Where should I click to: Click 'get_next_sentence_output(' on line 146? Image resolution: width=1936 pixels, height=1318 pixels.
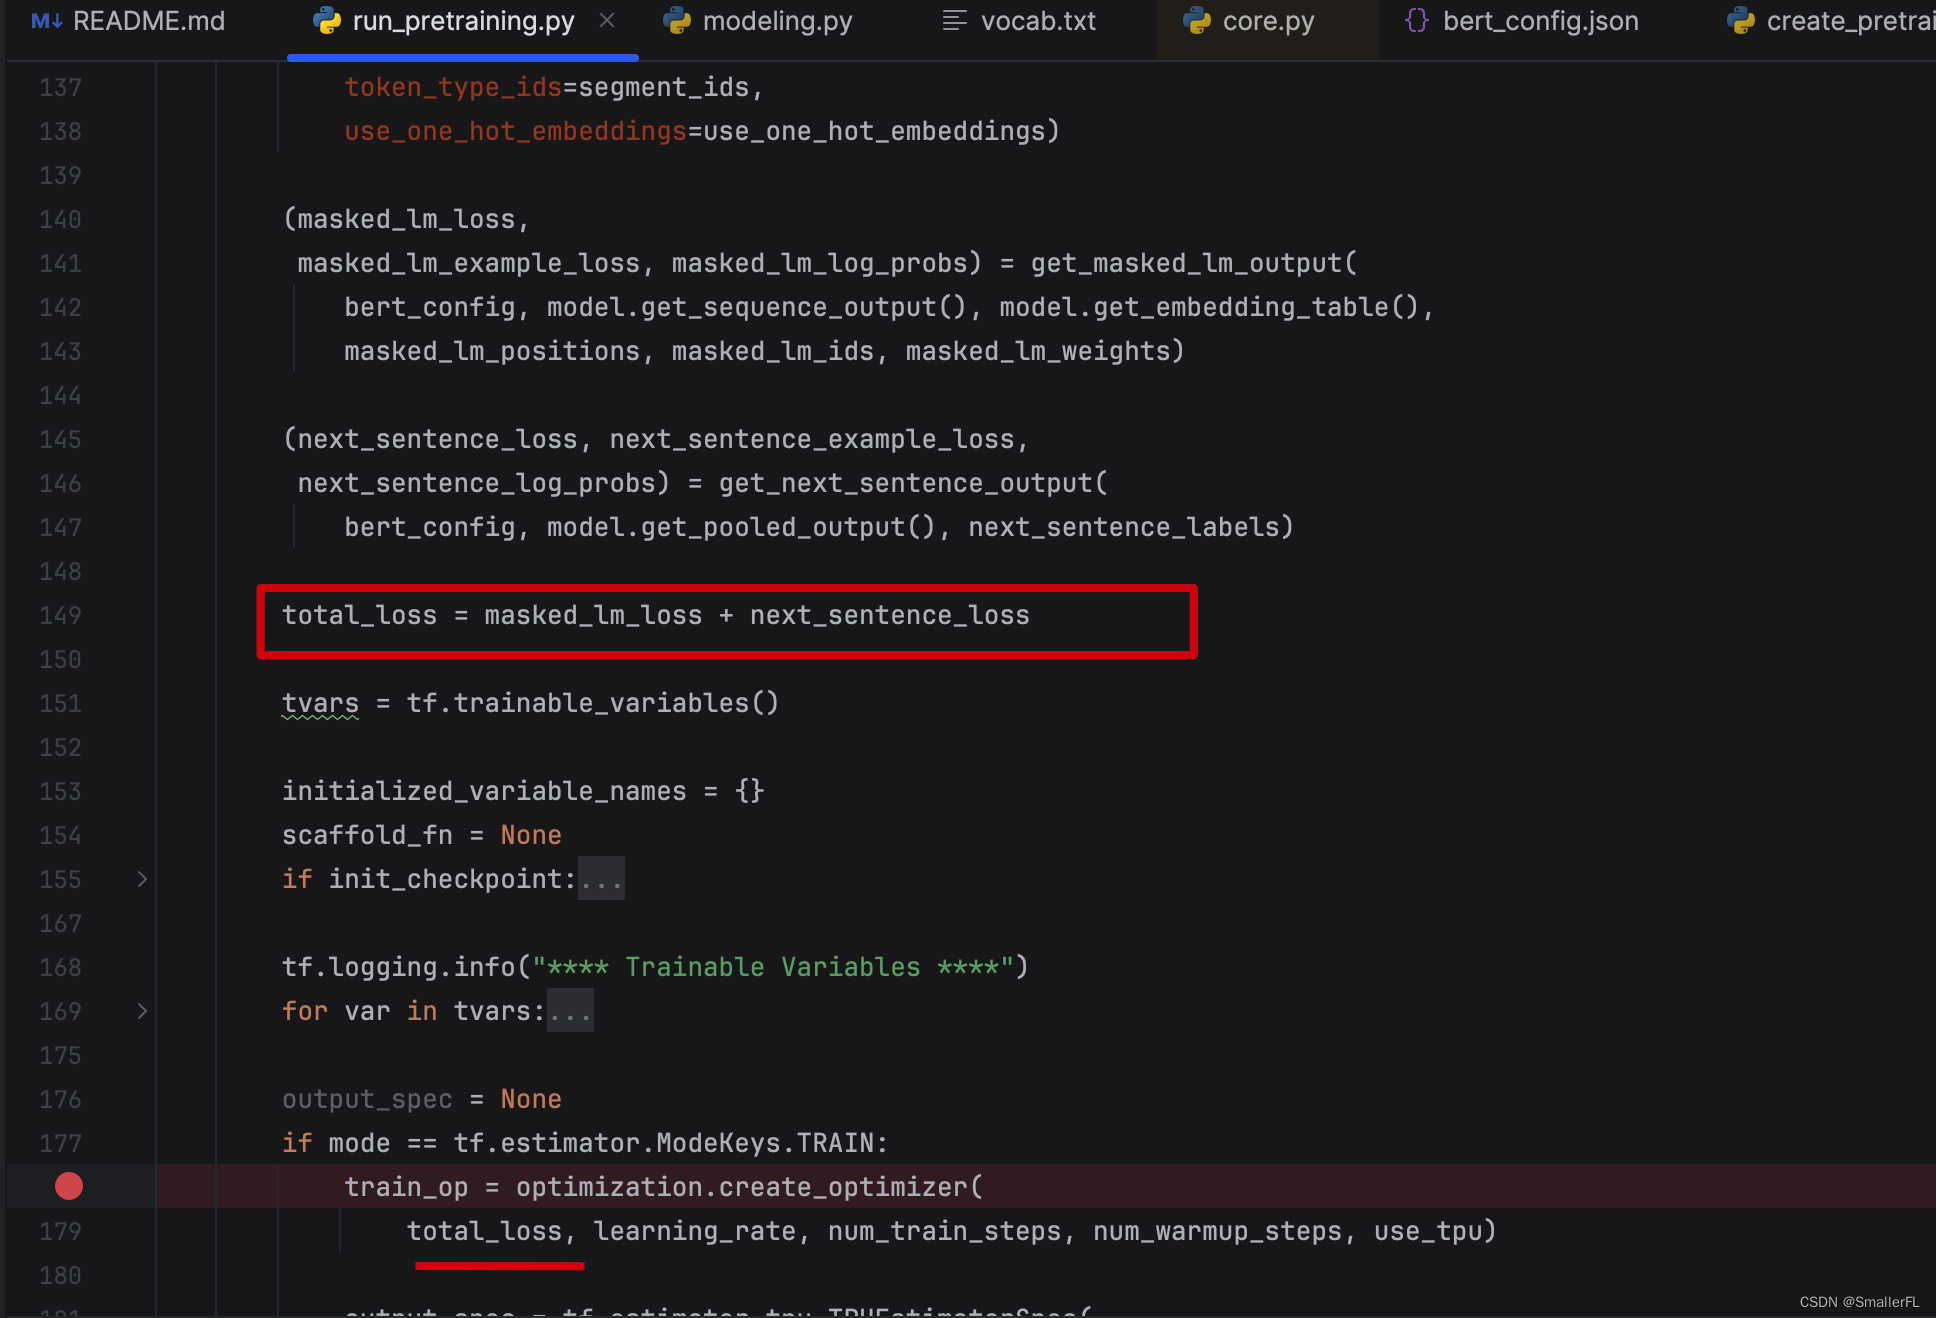pos(913,483)
